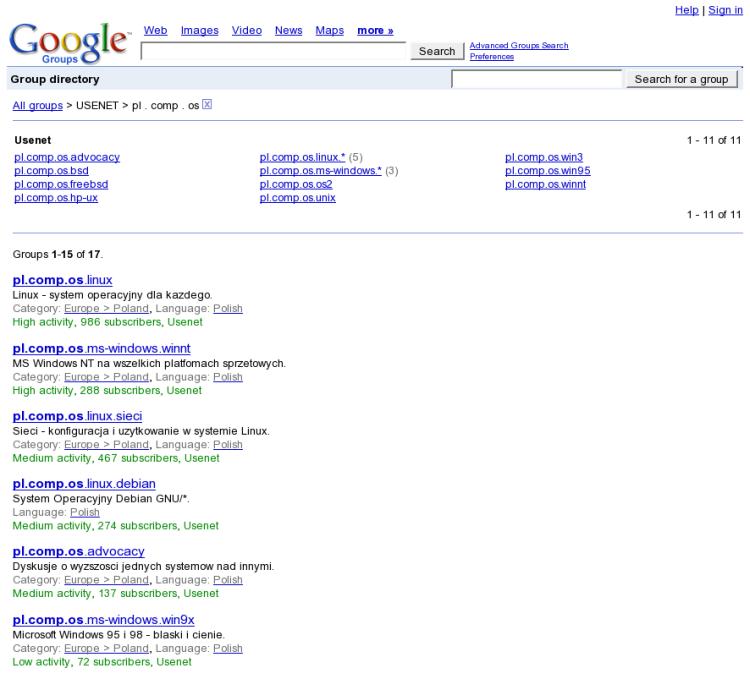750x679 pixels.
Task: Click 'Europe > Poland' under ms-windows.winnt
Action: tap(107, 377)
